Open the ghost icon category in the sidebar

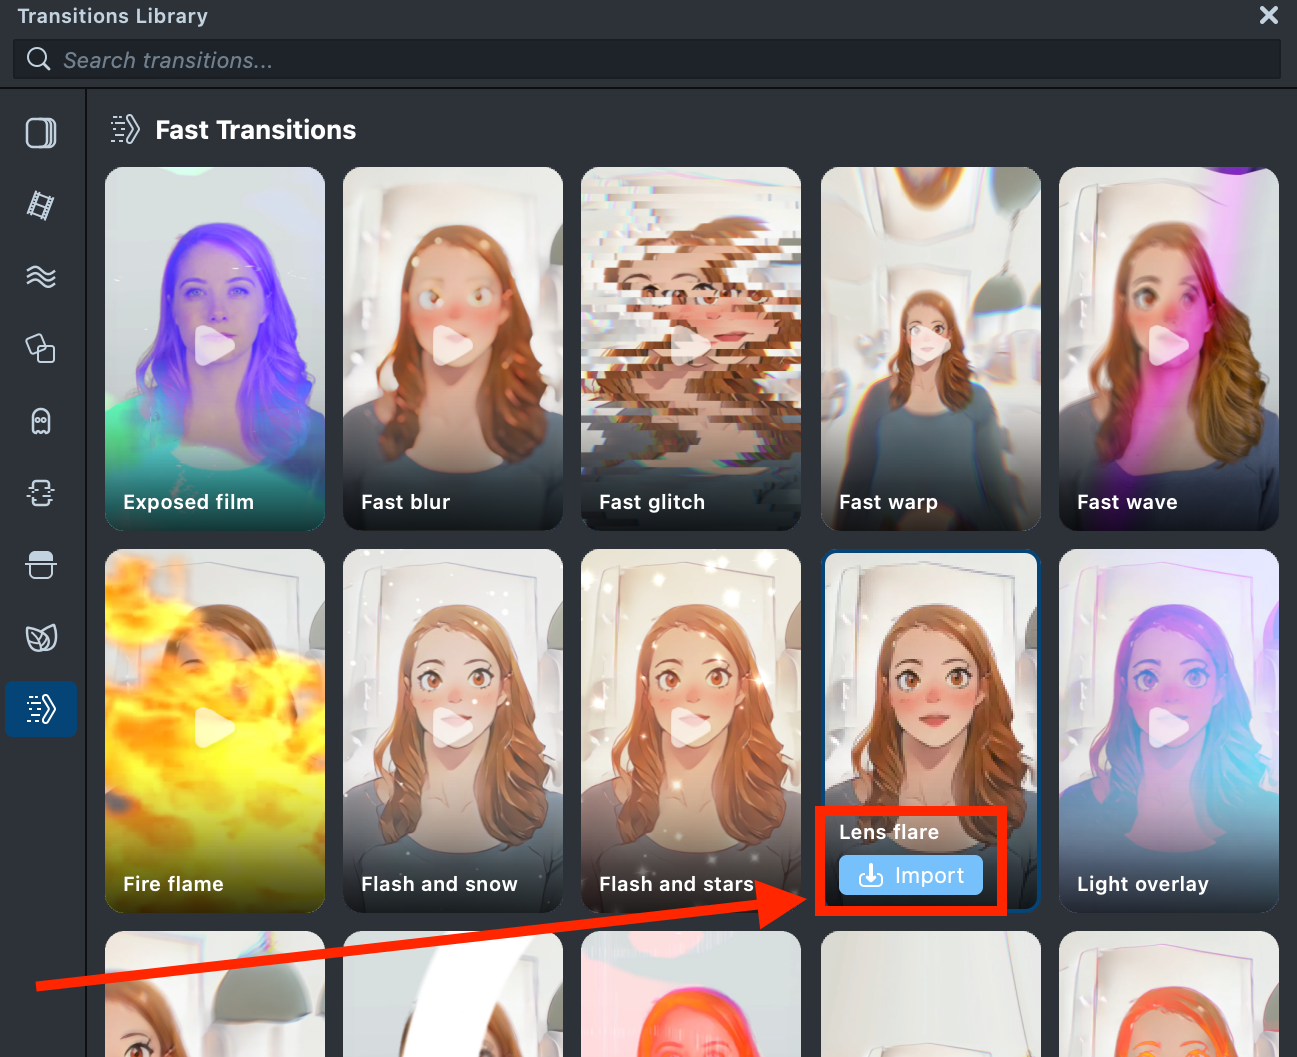coord(41,421)
